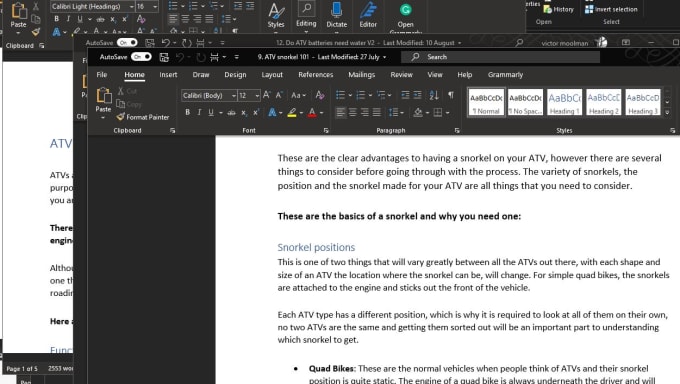Click the Bullets list icon in ATV snorkel window
The height and width of the screenshot is (384, 680).
coord(340,95)
